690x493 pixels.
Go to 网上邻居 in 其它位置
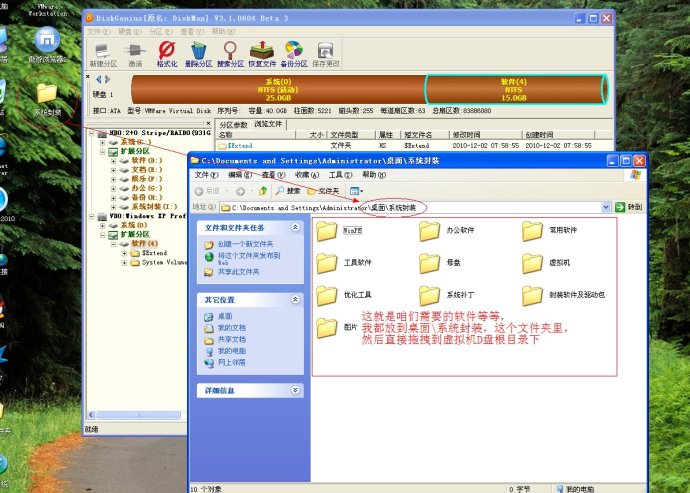point(231,363)
